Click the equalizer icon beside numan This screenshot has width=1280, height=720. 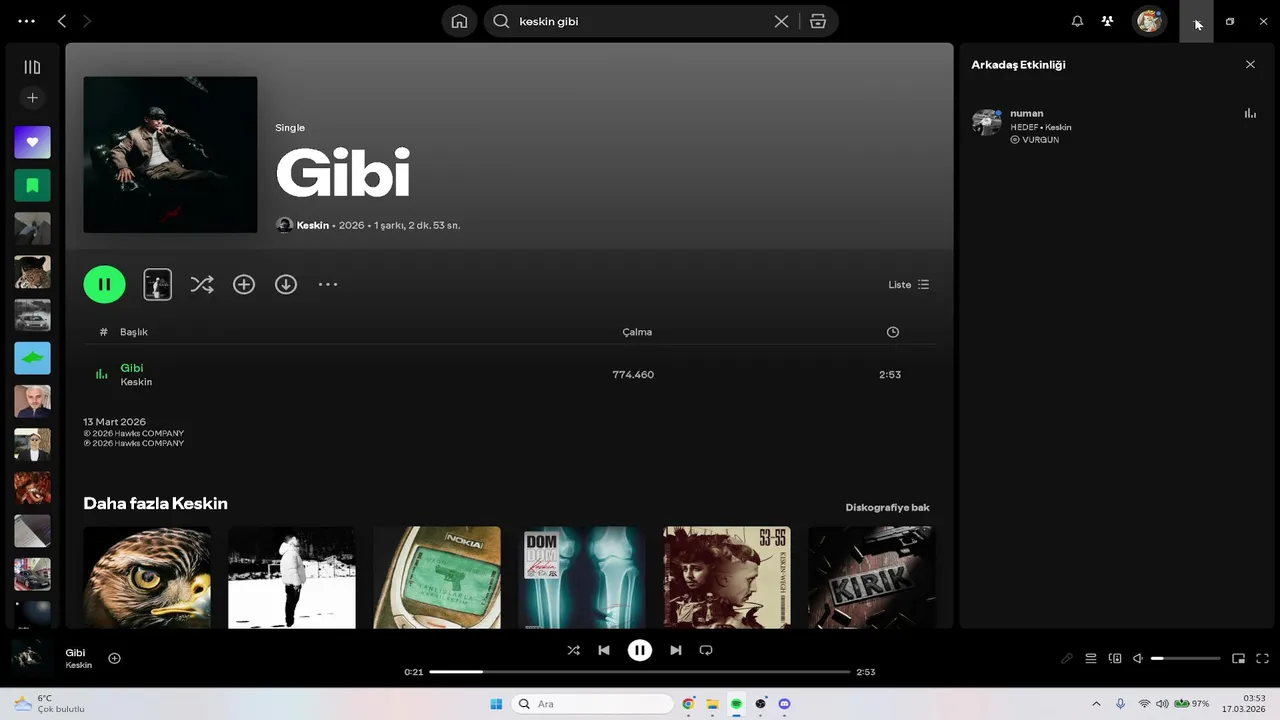tap(1250, 114)
